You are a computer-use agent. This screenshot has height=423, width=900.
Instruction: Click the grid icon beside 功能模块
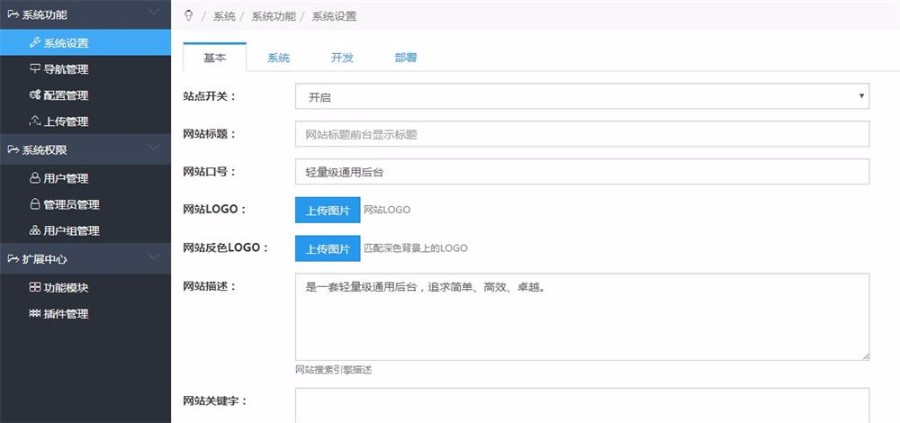[34, 288]
